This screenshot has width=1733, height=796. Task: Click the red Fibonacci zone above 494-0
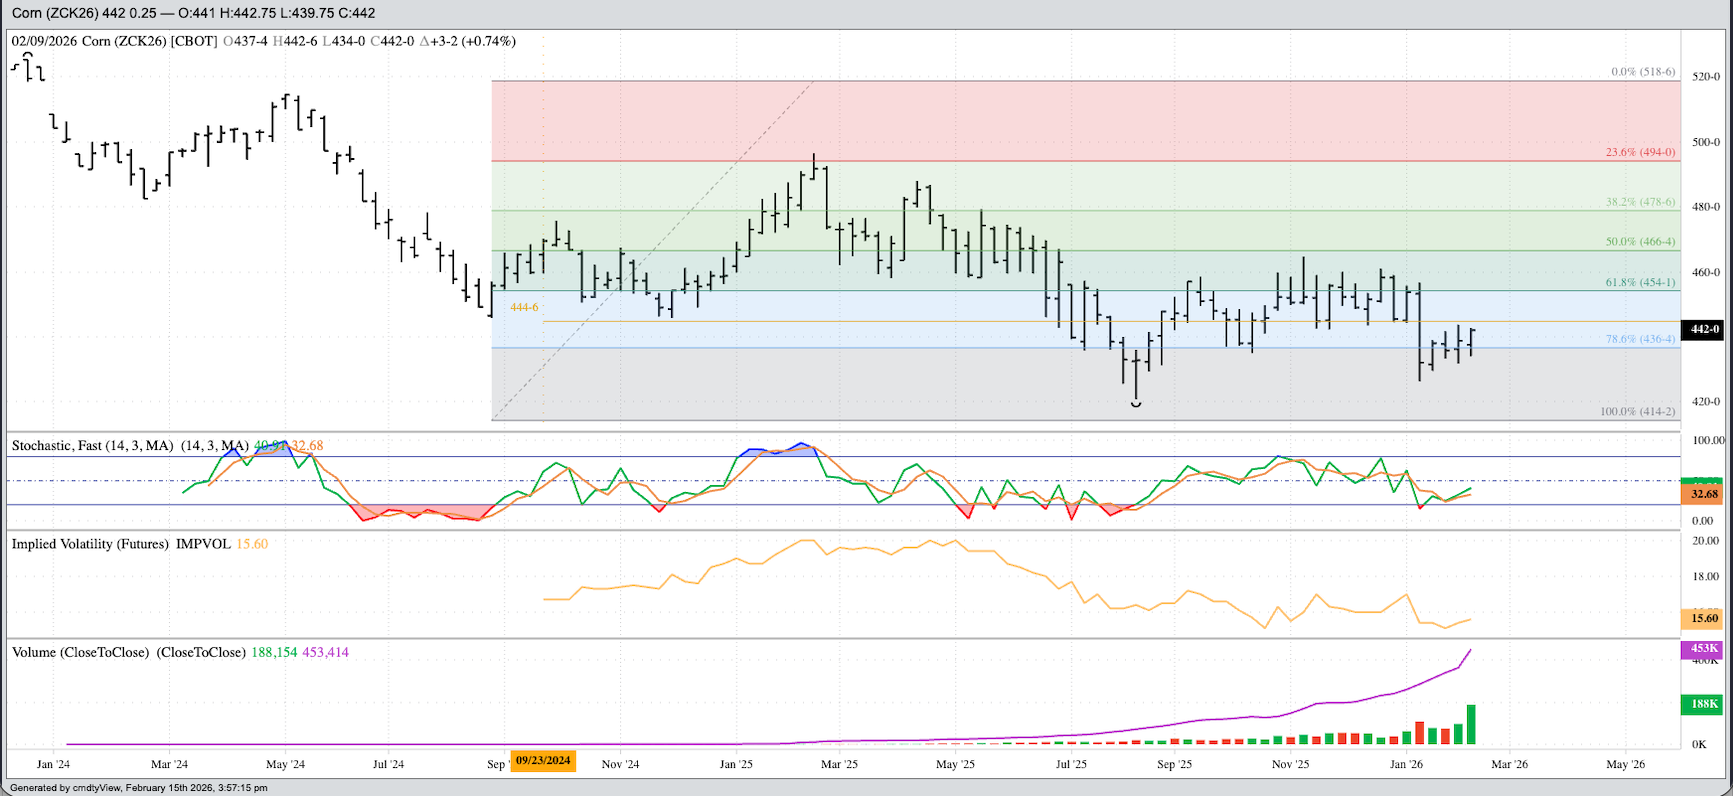pos(1000,120)
